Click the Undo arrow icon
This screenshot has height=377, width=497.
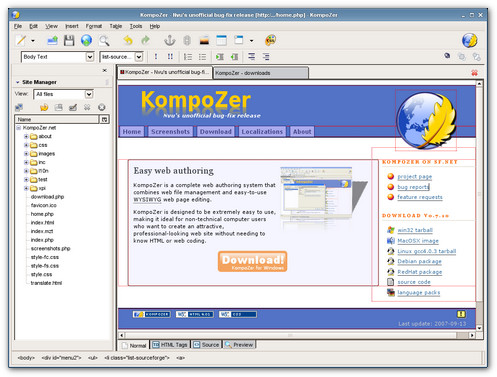128,40
